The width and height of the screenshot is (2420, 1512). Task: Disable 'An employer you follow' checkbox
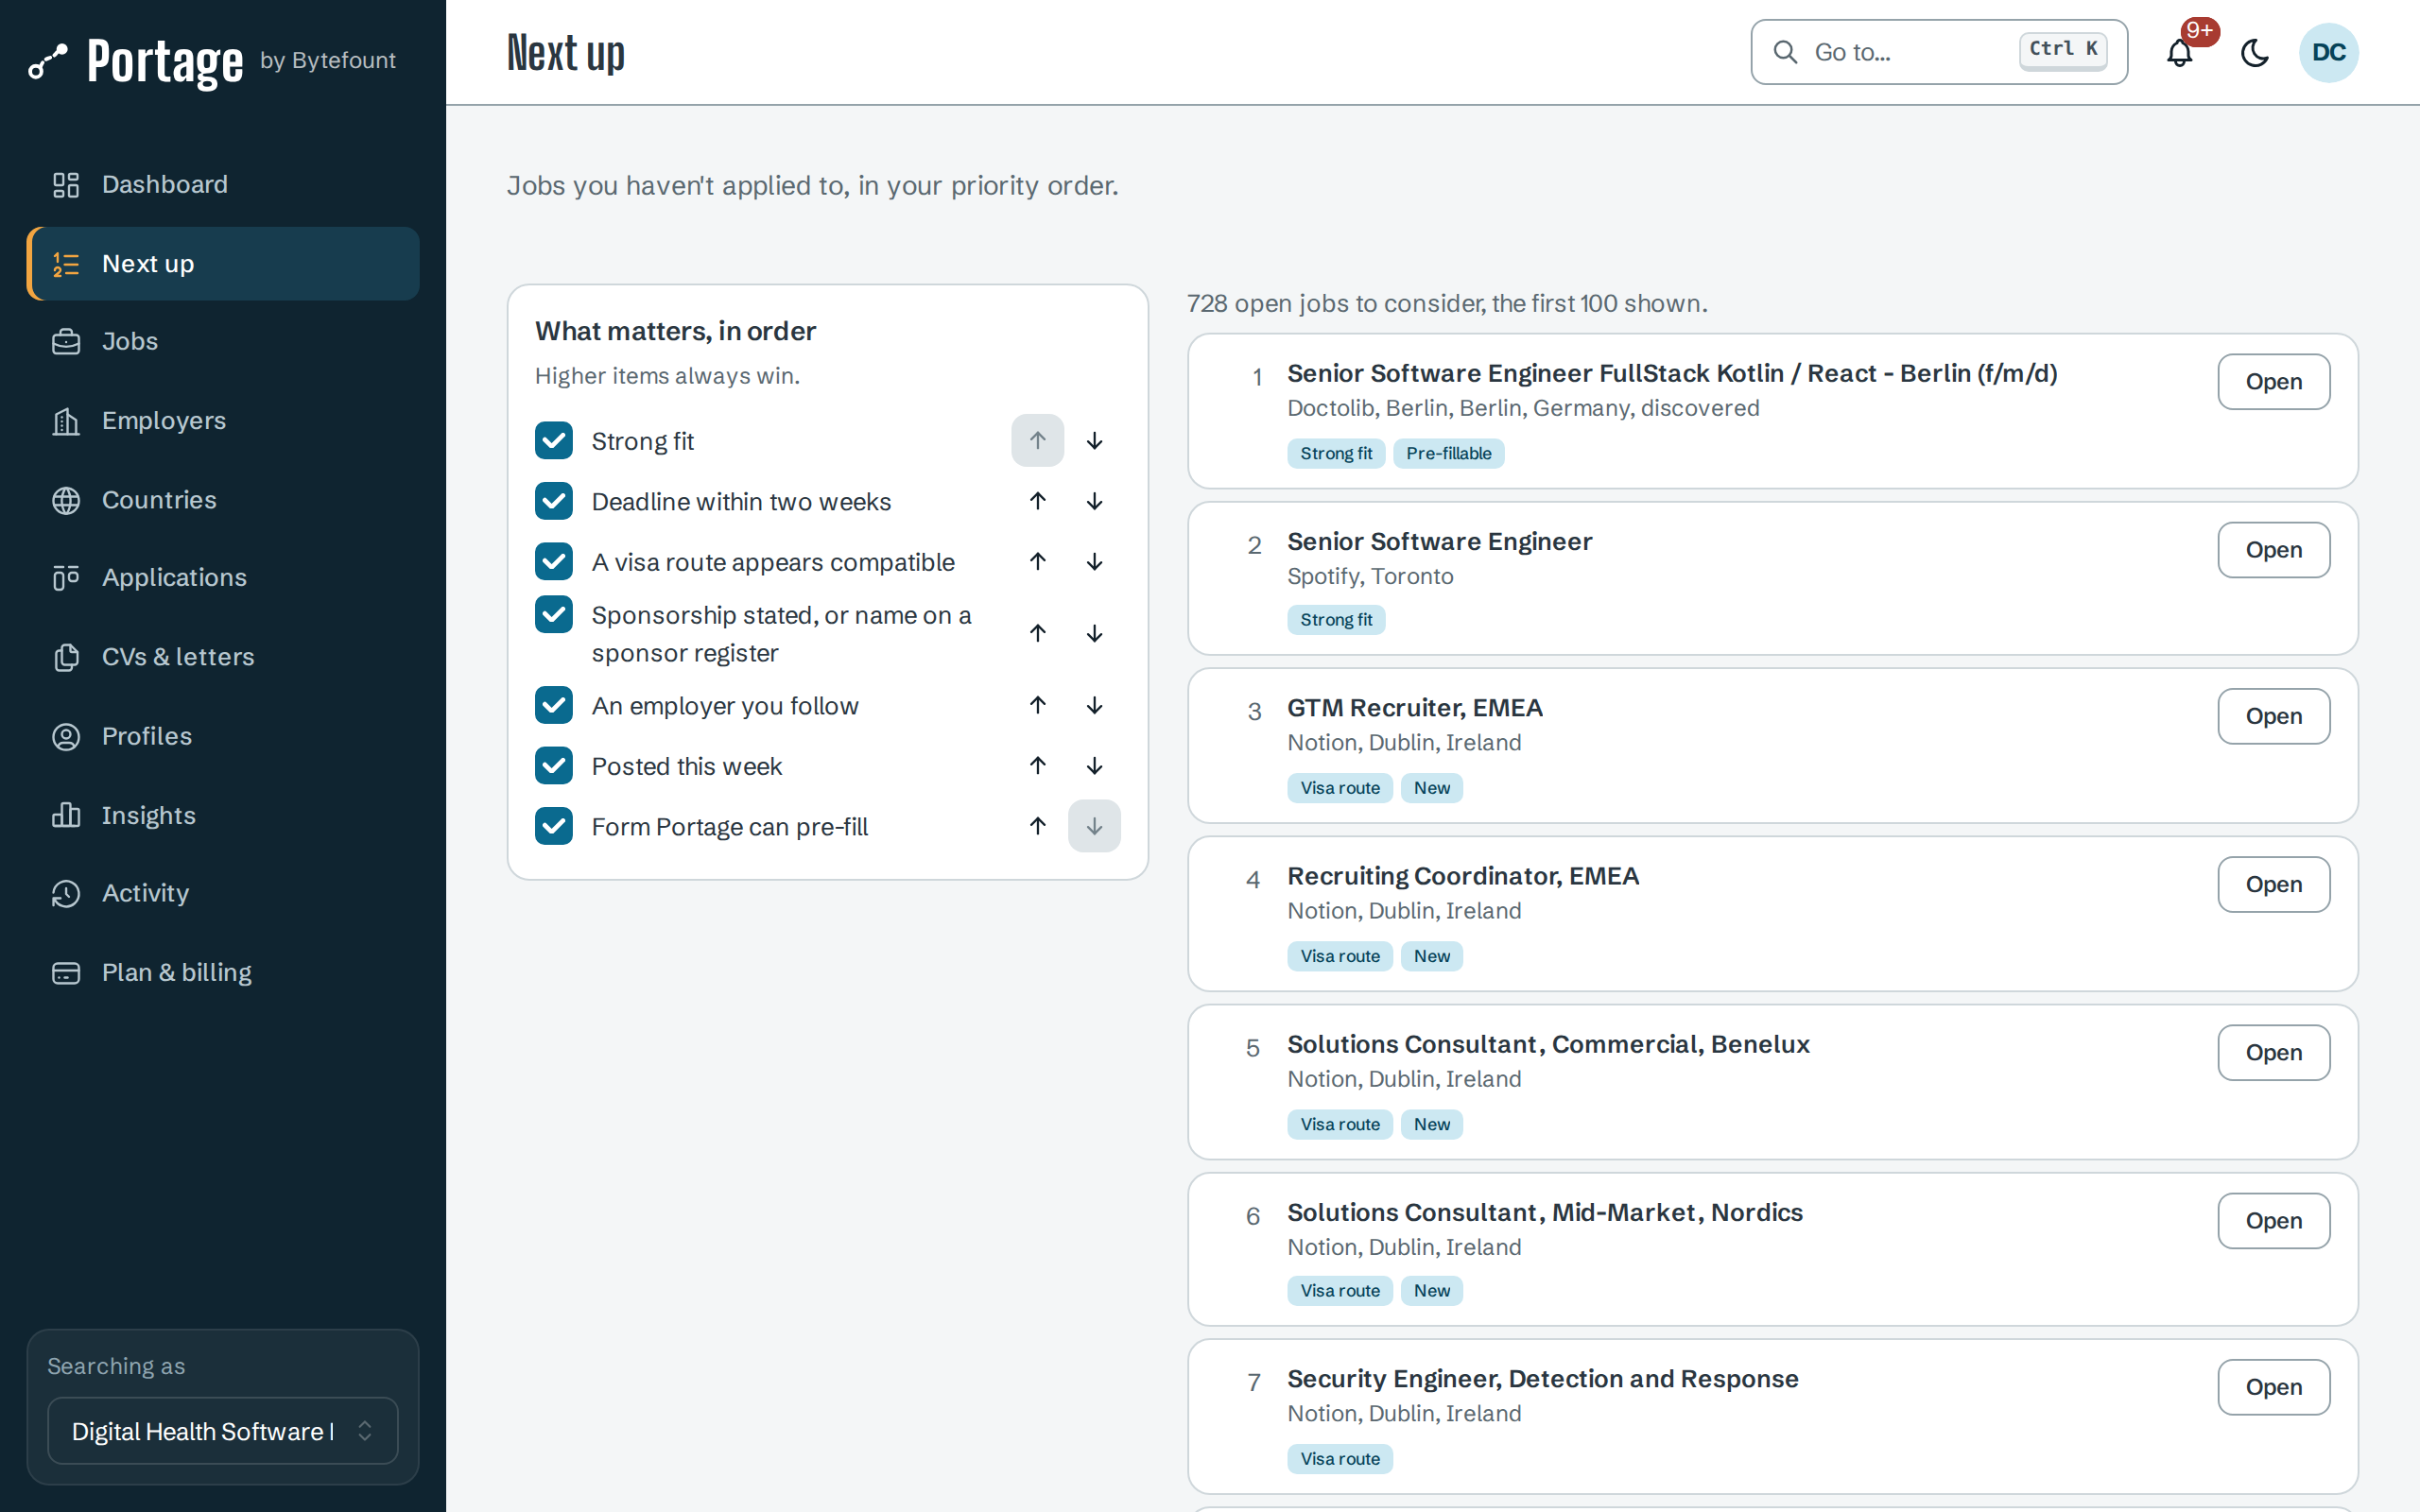pos(554,705)
